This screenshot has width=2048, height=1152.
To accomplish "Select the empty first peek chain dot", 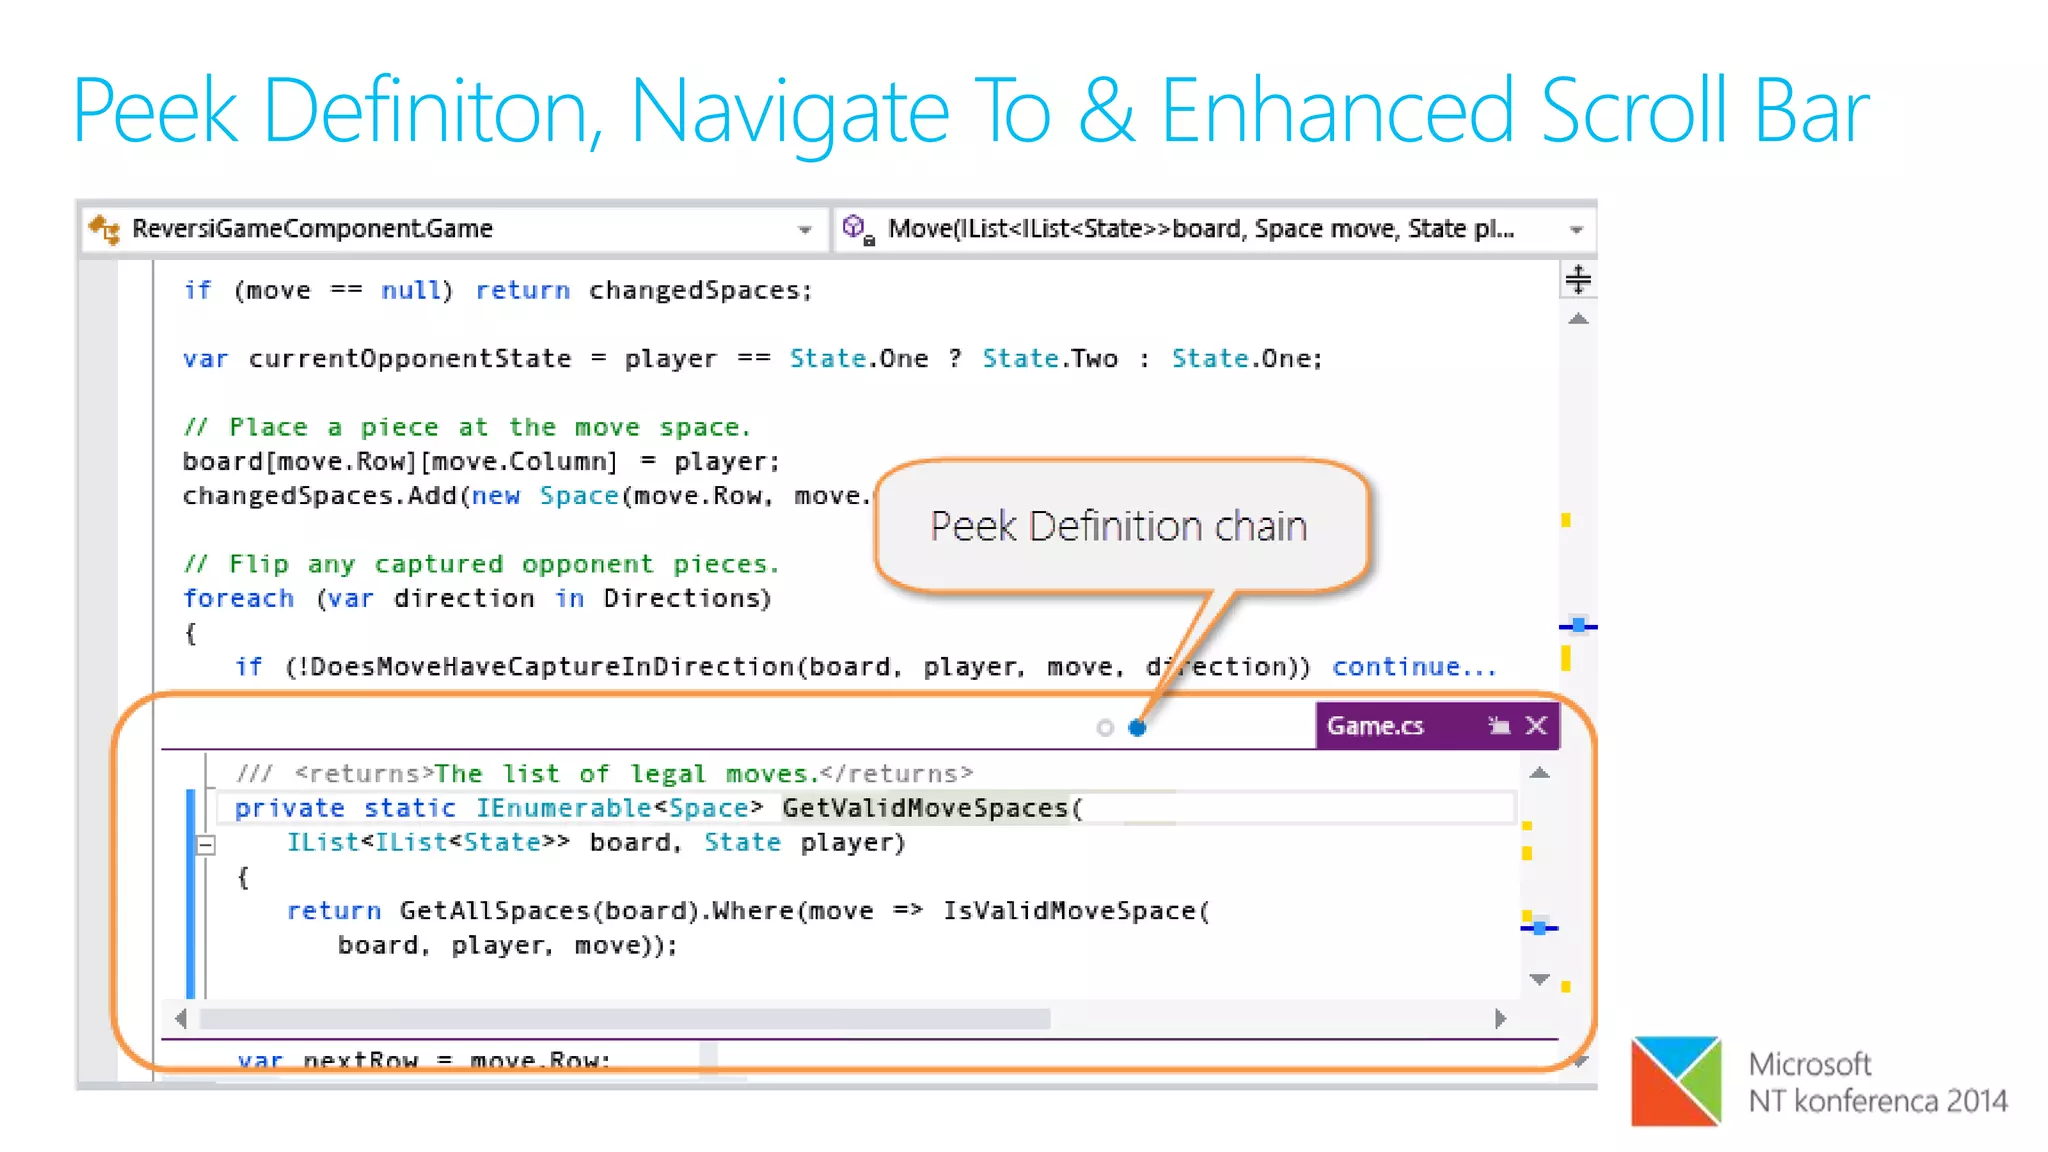I will pyautogui.click(x=1105, y=728).
